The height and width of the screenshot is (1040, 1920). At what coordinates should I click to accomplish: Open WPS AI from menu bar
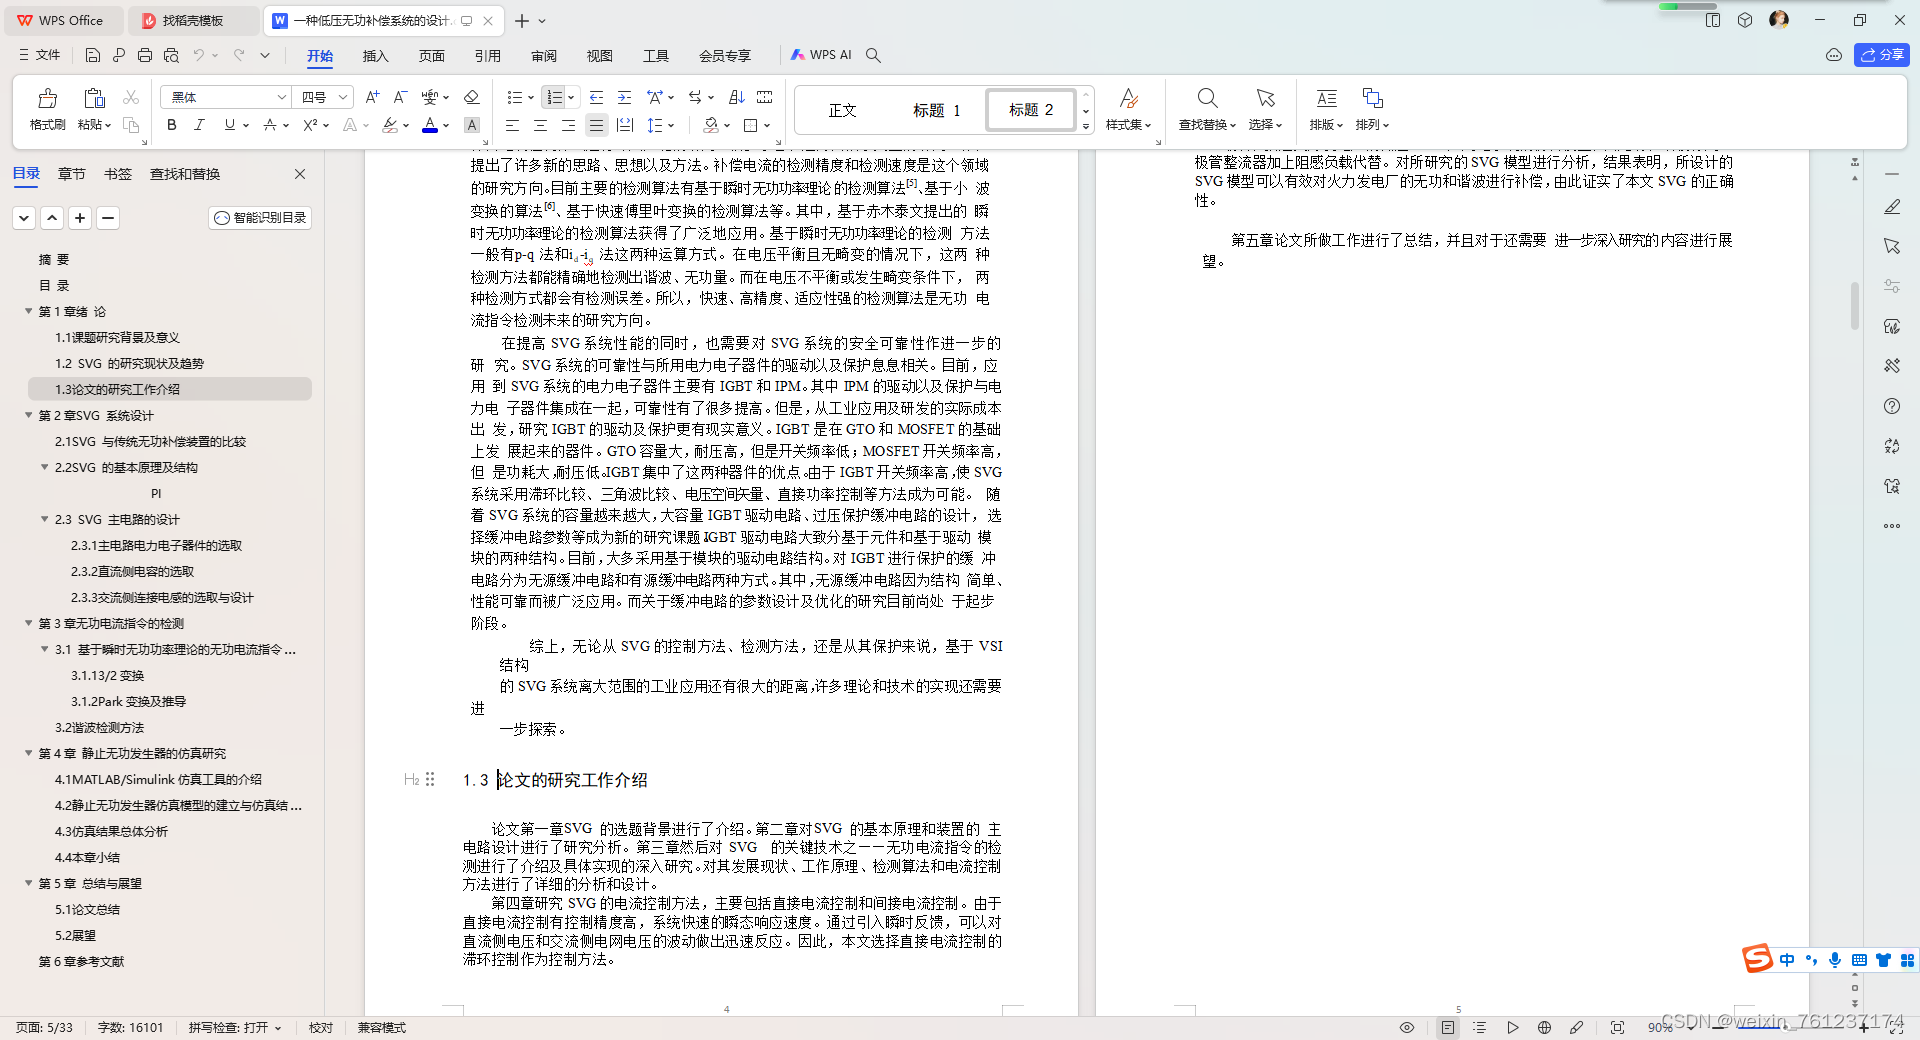pos(821,55)
